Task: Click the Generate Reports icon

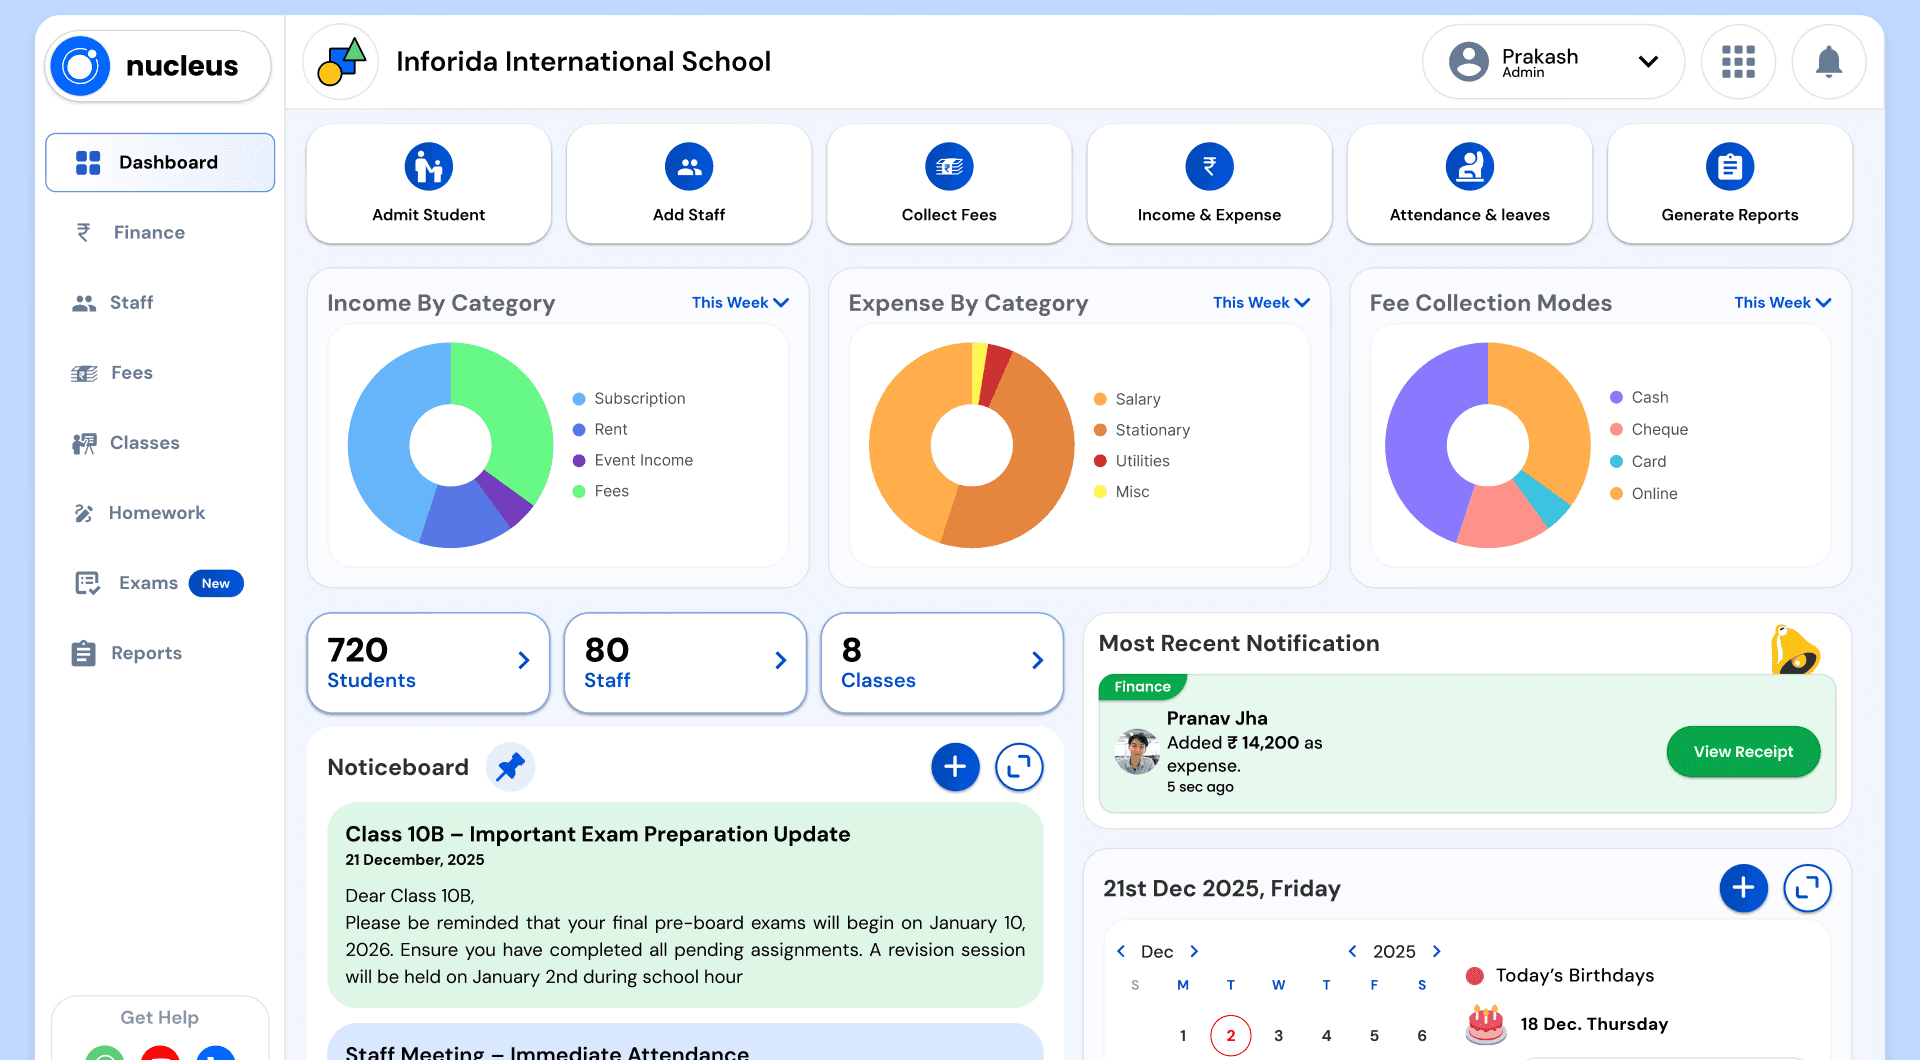Action: [1729, 166]
